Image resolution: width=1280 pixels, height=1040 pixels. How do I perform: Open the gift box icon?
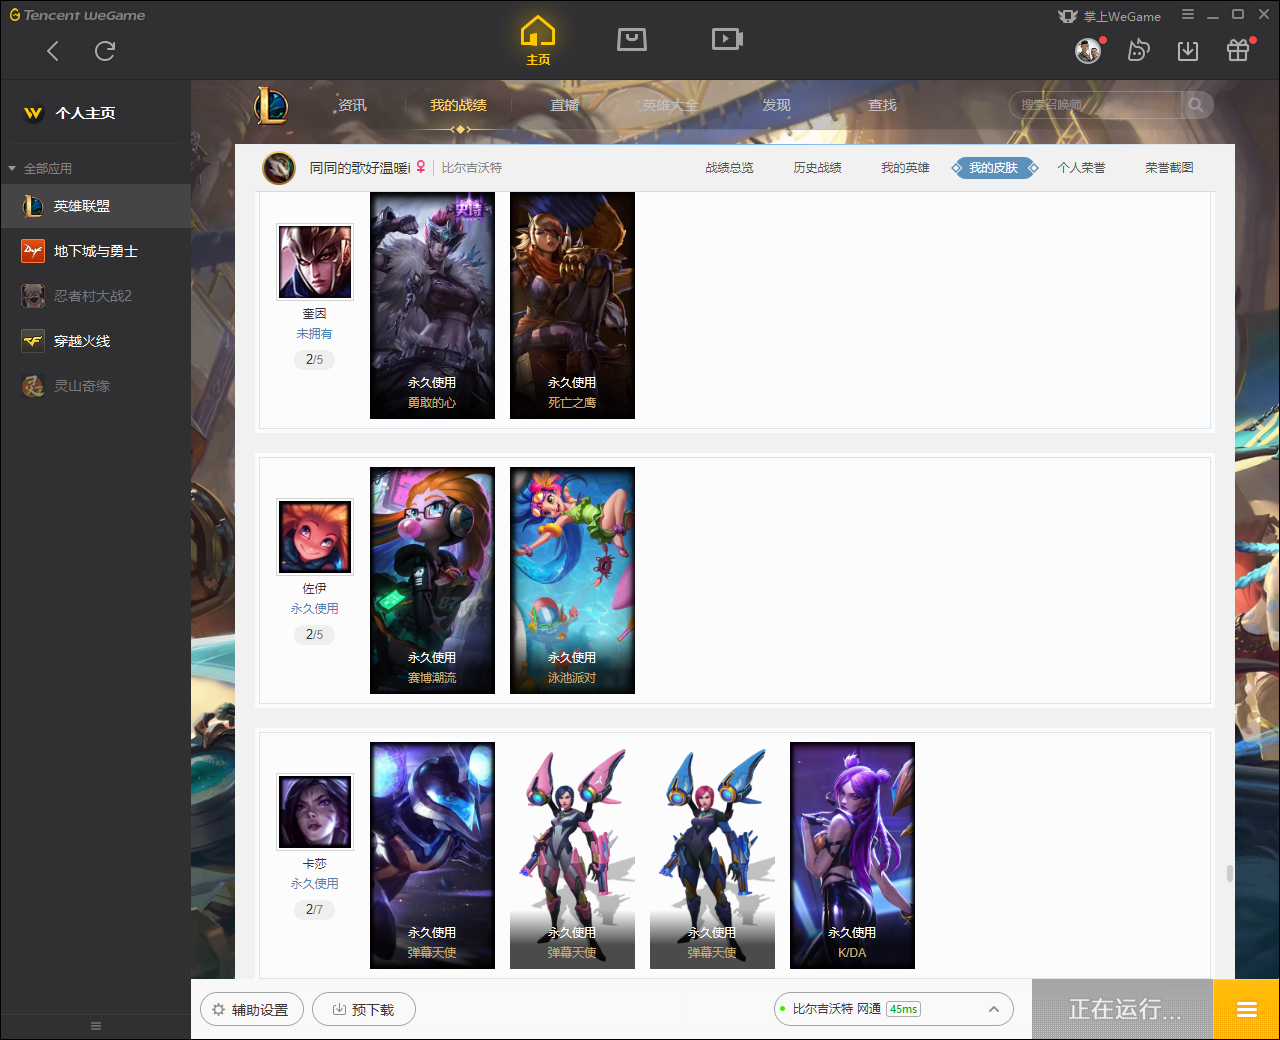(1238, 50)
